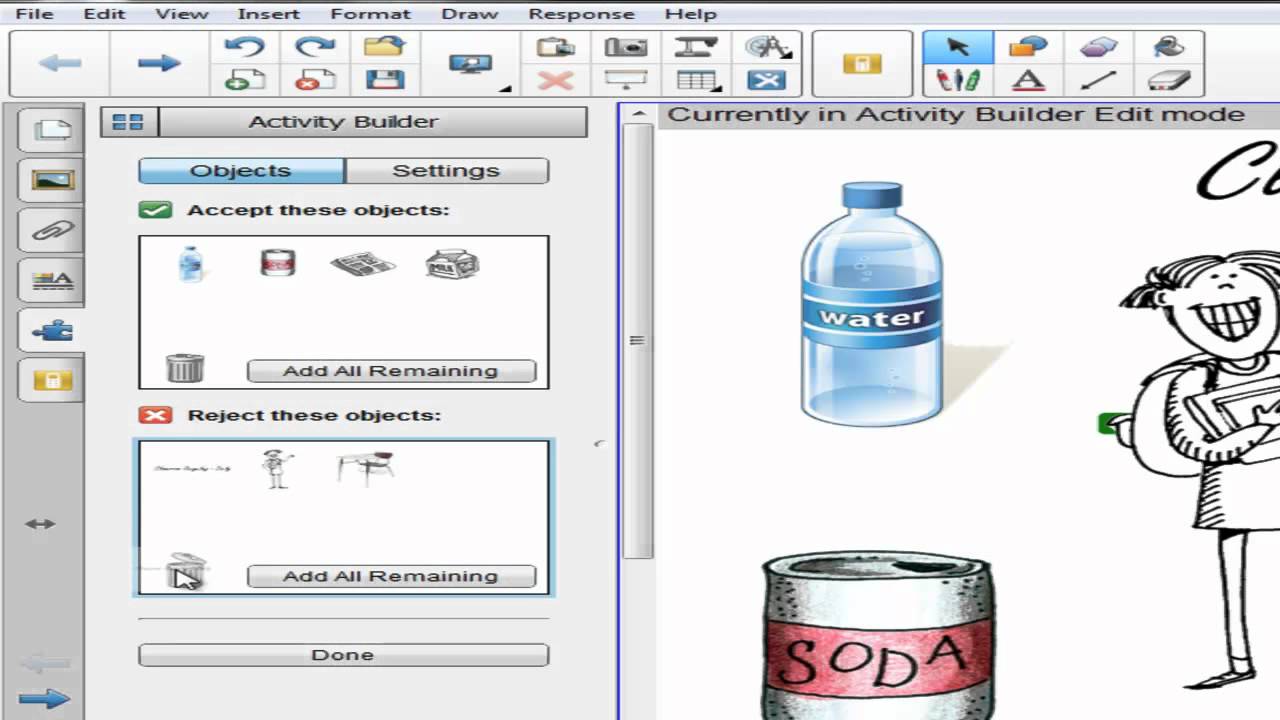
Task: Select the water bottle thumbnail in the Accept list
Action: tap(190, 264)
